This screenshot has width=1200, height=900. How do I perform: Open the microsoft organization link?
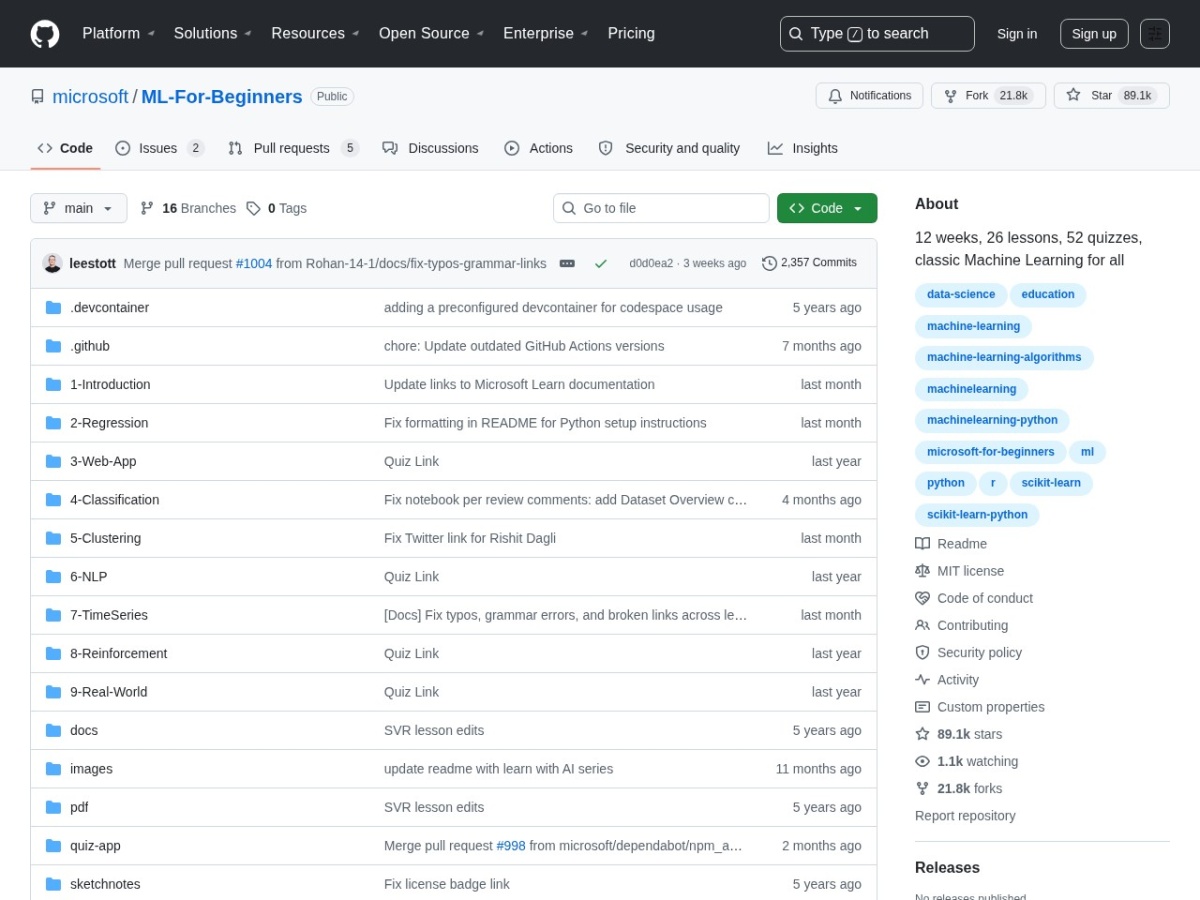pos(90,97)
